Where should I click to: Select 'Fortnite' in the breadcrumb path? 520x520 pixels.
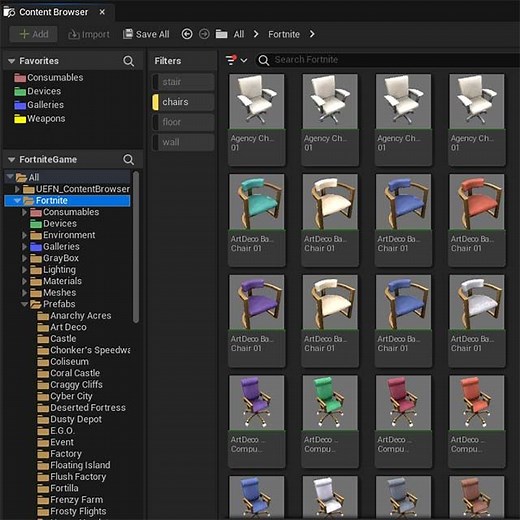(x=284, y=34)
